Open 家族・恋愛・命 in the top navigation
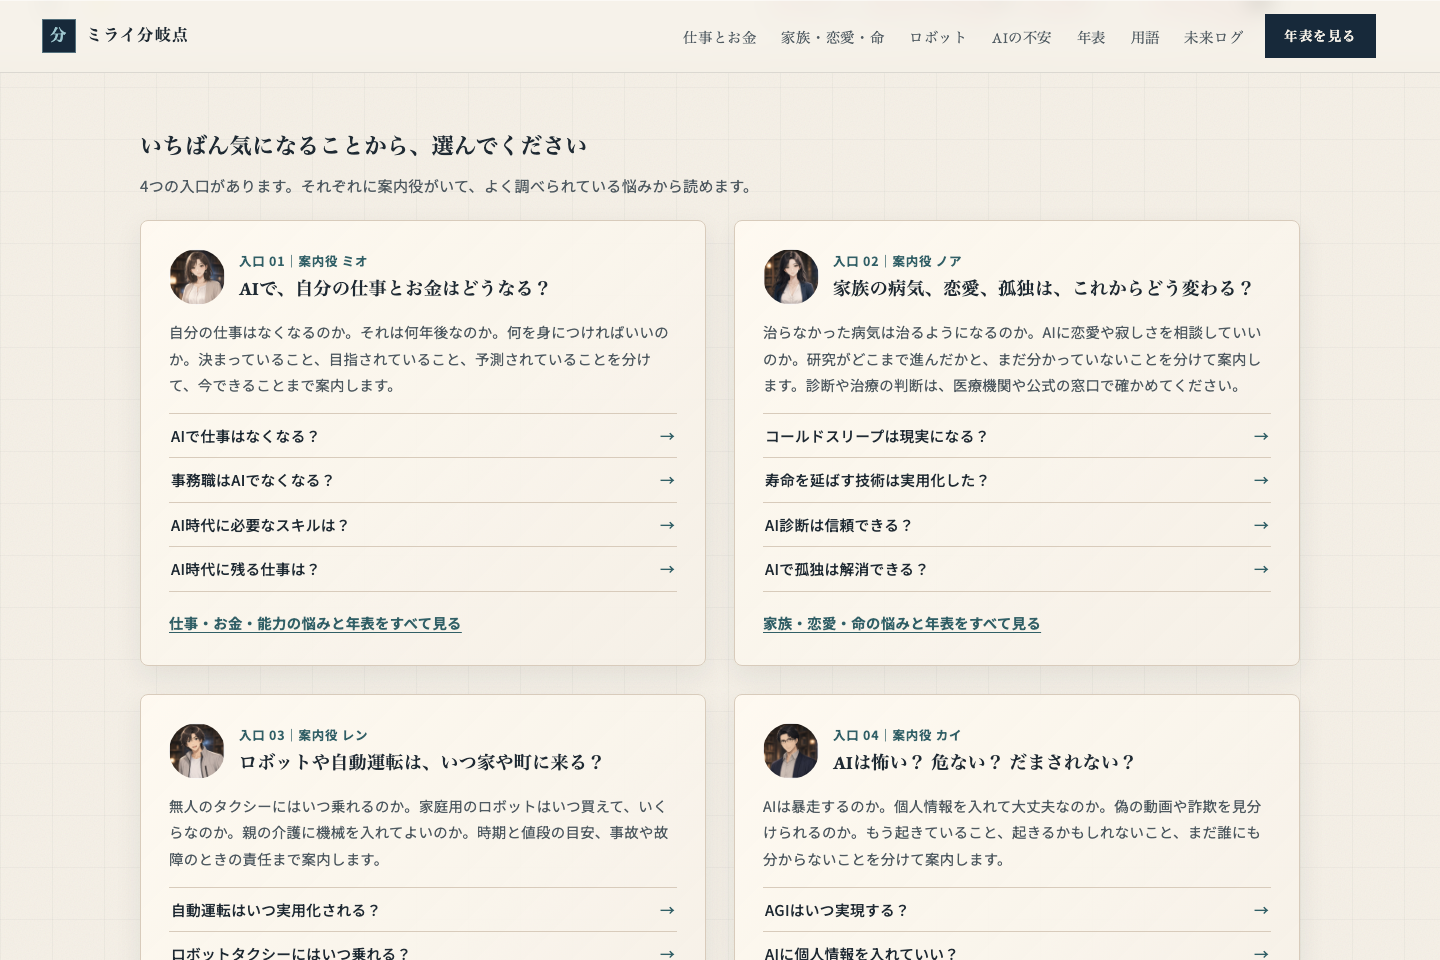Image resolution: width=1440 pixels, height=960 pixels. point(833,37)
